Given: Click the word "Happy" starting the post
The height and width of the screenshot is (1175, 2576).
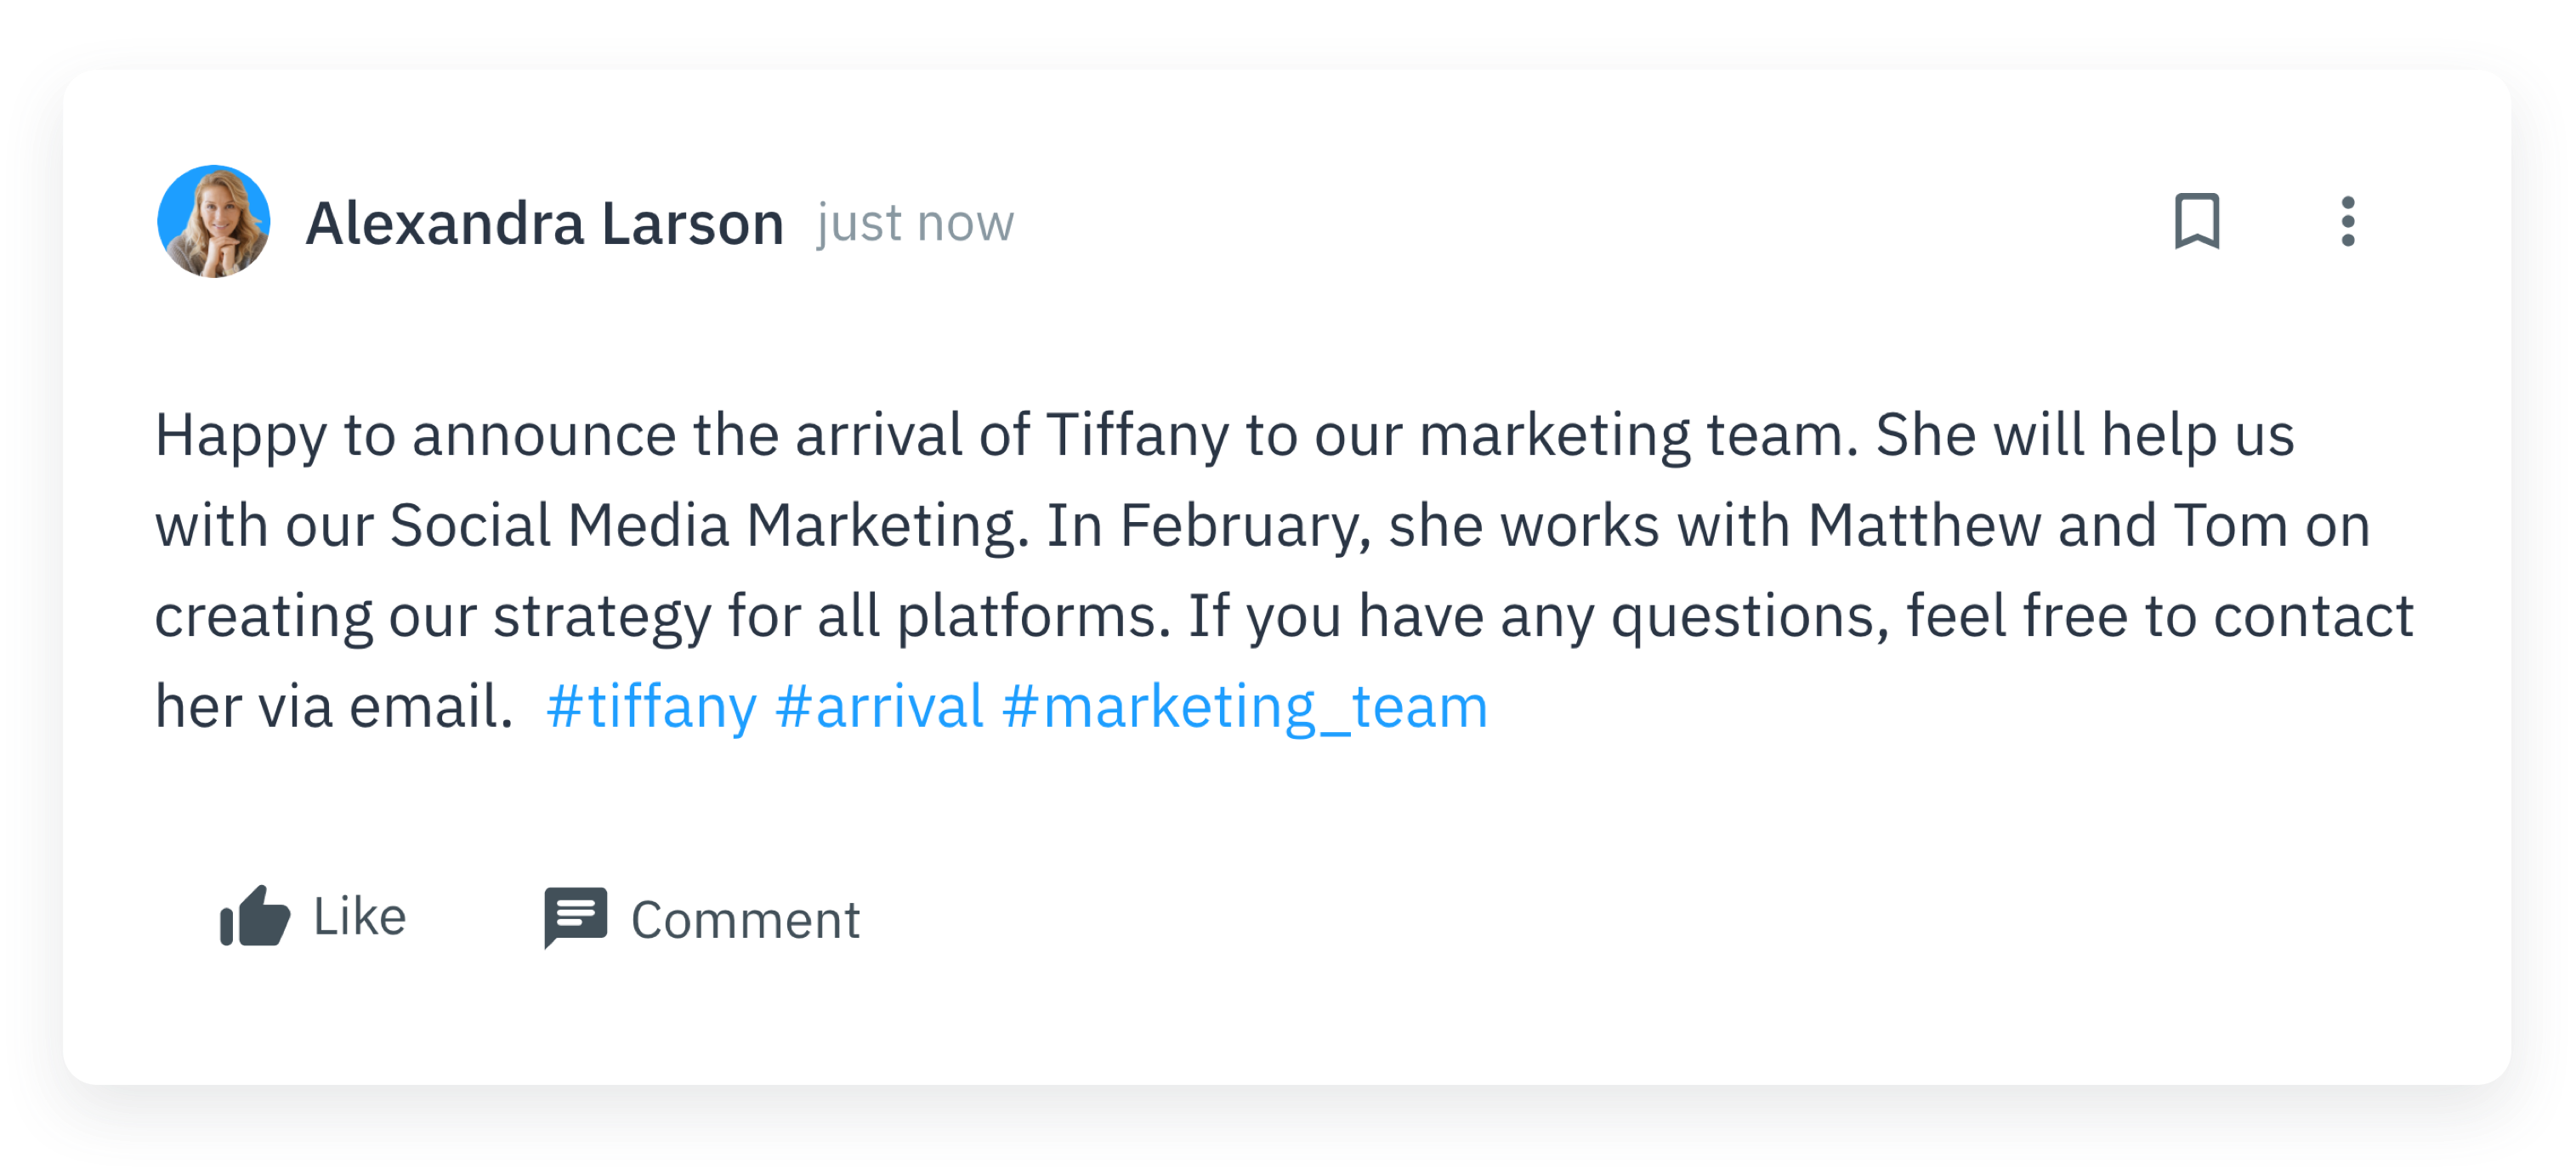Looking at the screenshot, I should pos(241,436).
